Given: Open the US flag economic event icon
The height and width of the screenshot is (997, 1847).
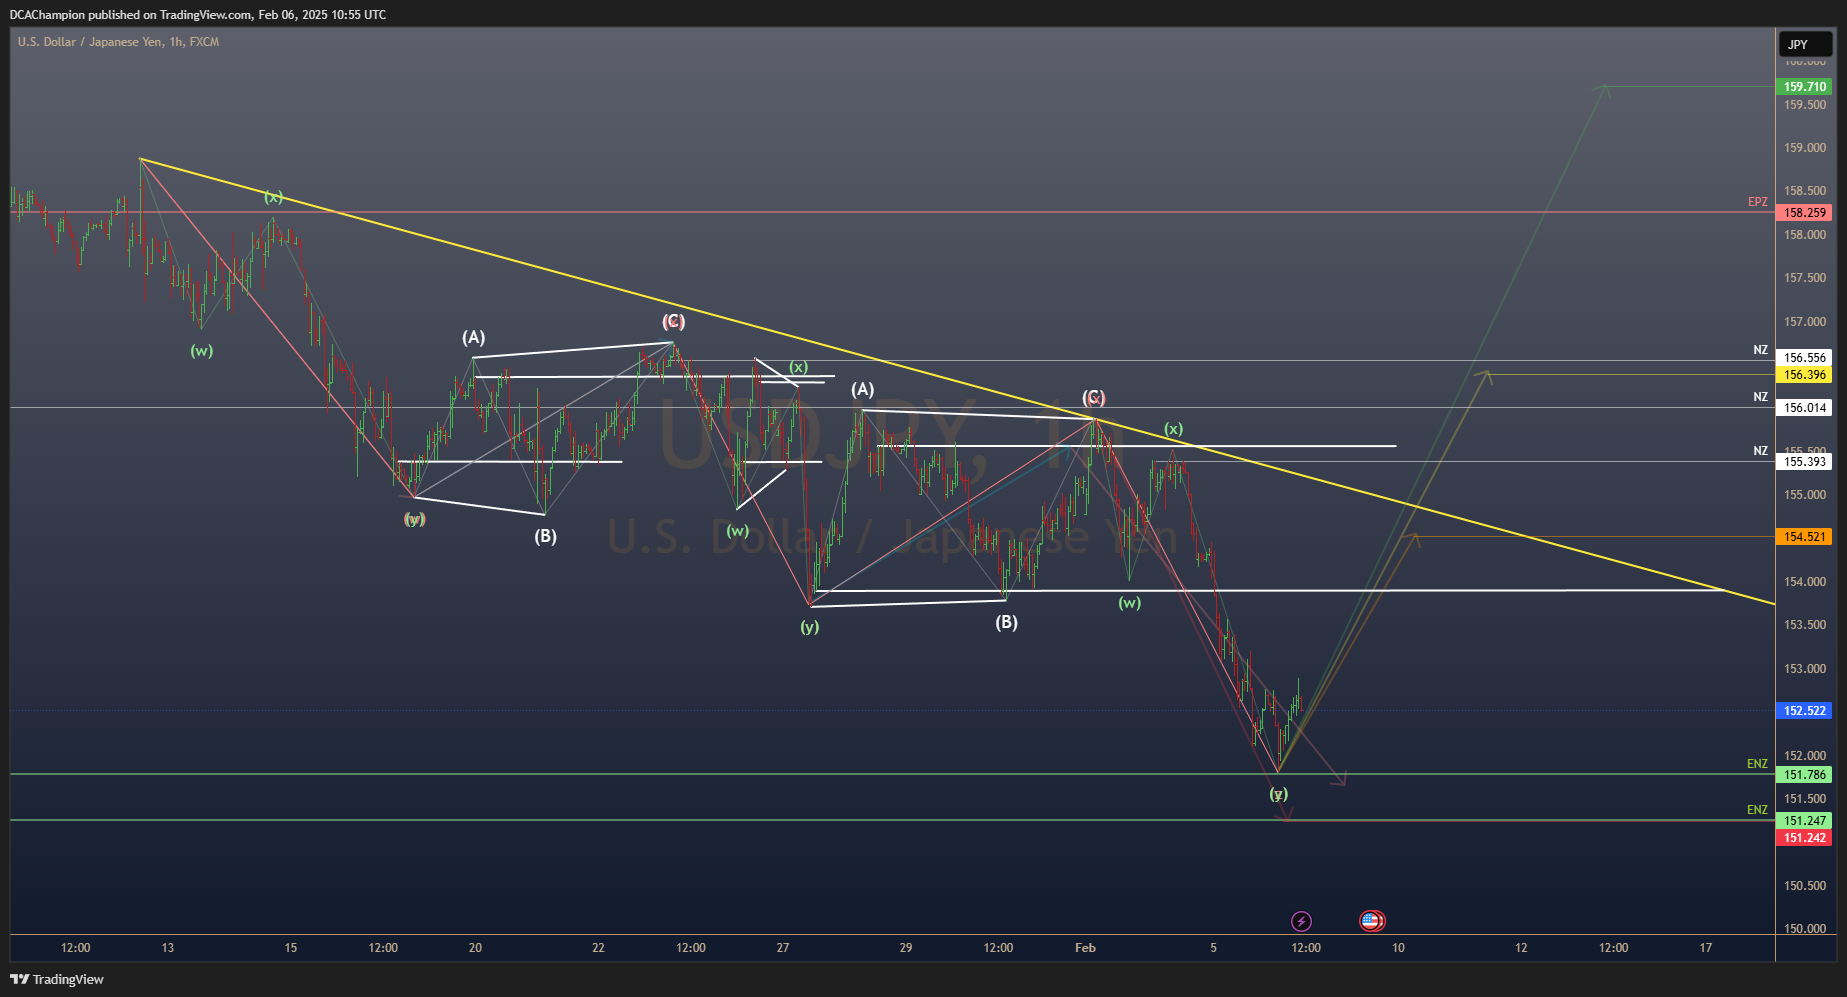Looking at the screenshot, I should coord(1371,921).
